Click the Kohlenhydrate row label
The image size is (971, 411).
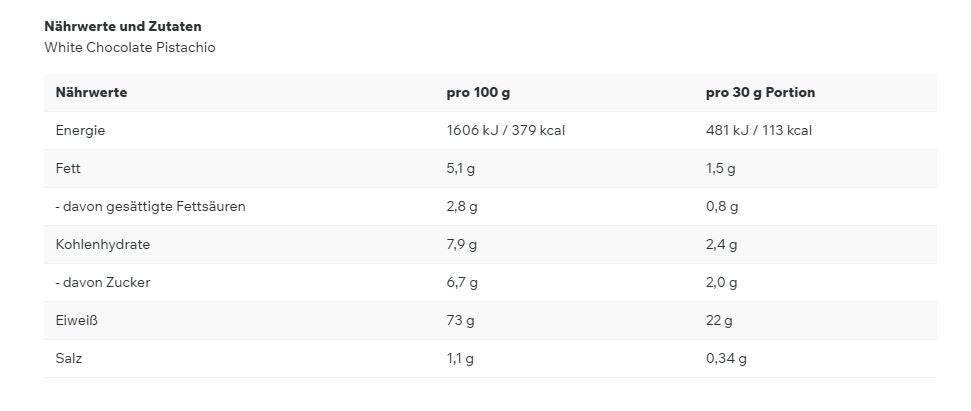(103, 244)
